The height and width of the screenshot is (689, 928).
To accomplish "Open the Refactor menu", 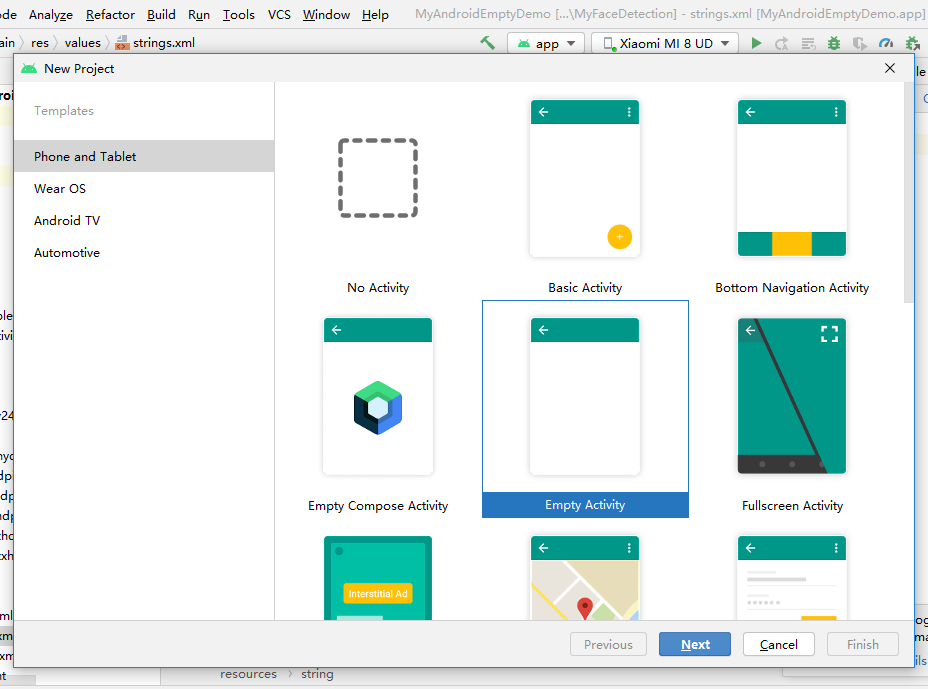I will click(x=110, y=15).
